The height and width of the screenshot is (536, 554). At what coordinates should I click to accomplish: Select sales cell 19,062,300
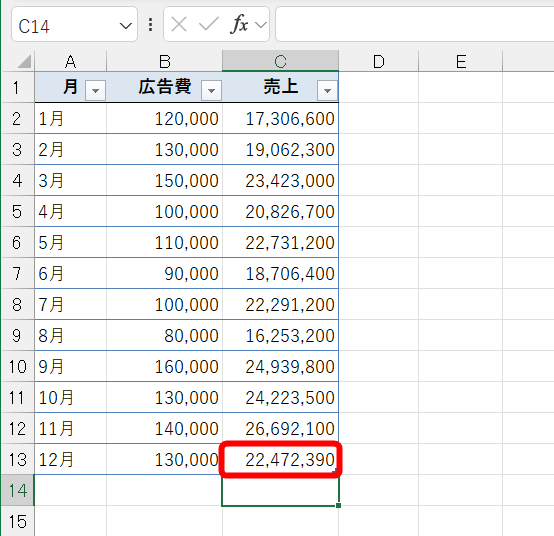[281, 149]
